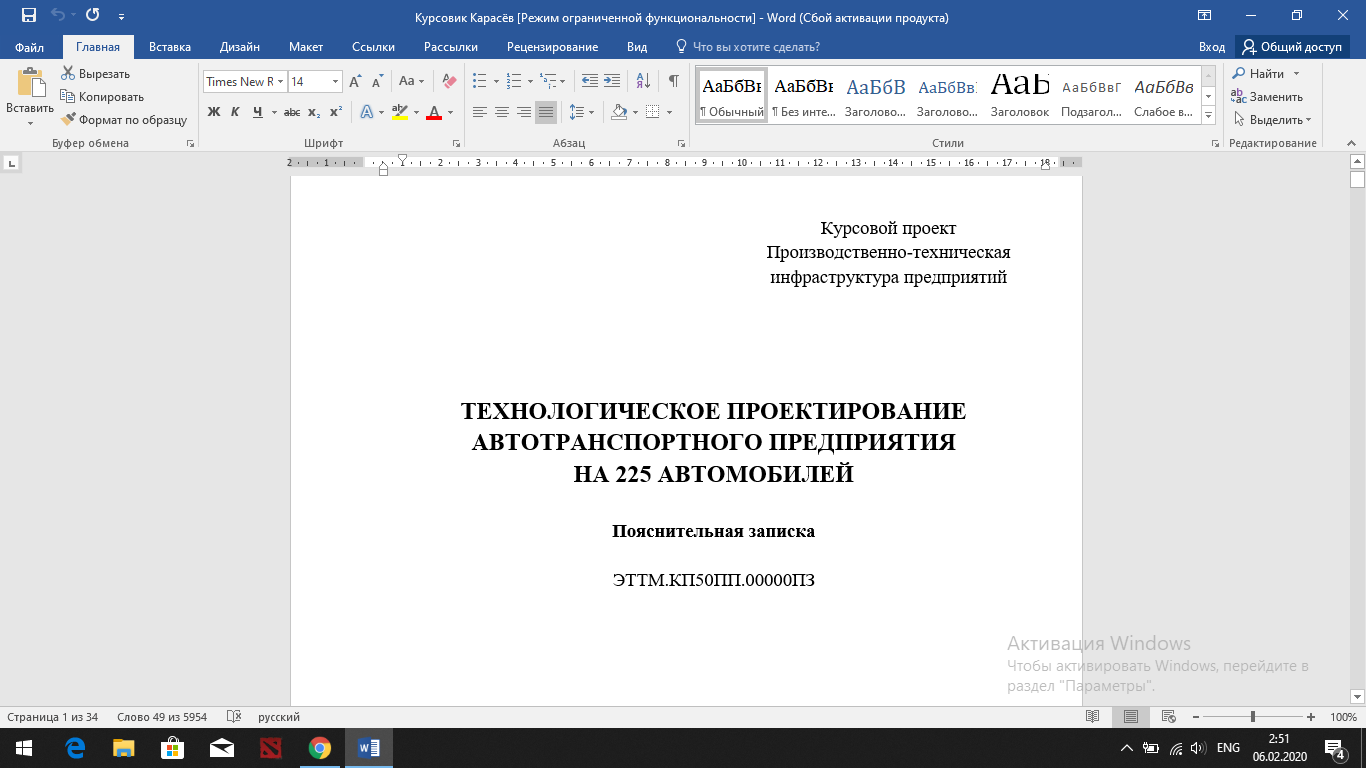
Task: Copy selection with Копировать
Action: 102,97
